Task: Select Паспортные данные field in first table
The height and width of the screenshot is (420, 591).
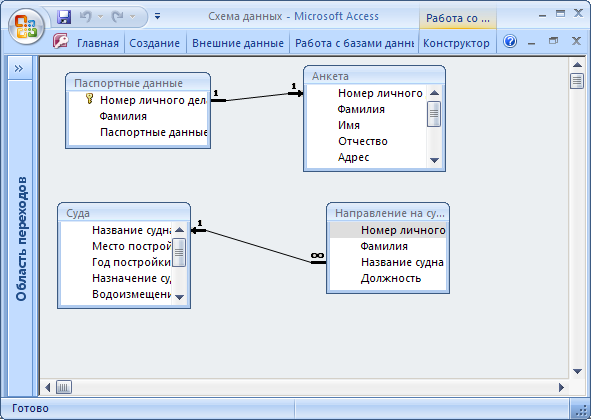Action: pos(154,132)
